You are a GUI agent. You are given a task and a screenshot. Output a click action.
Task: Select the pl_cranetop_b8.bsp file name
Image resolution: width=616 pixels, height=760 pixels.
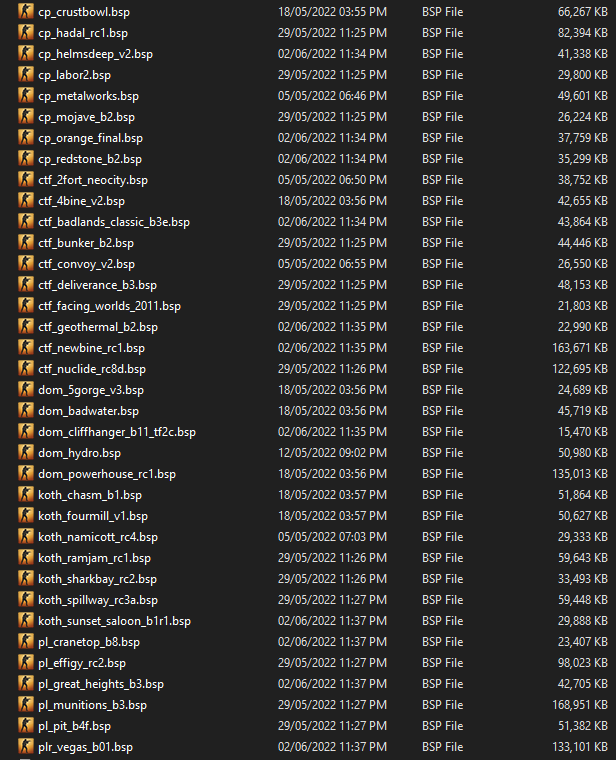point(89,642)
